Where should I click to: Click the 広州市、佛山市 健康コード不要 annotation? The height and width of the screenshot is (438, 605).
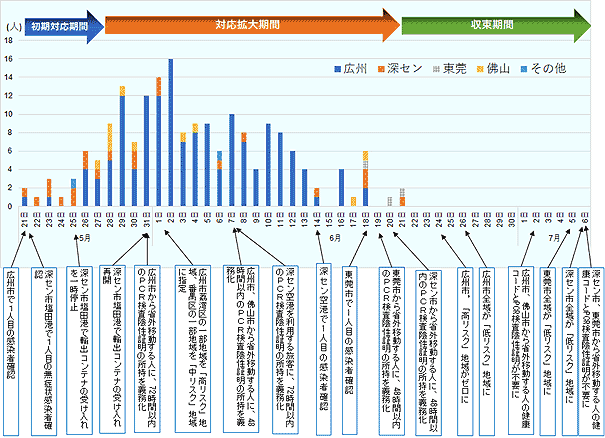[521, 350]
